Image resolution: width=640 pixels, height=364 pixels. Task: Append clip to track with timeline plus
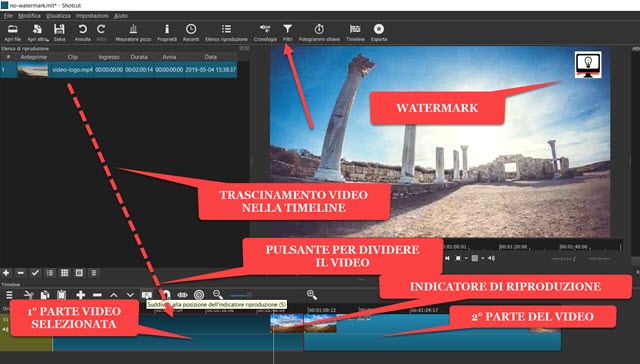pos(81,295)
